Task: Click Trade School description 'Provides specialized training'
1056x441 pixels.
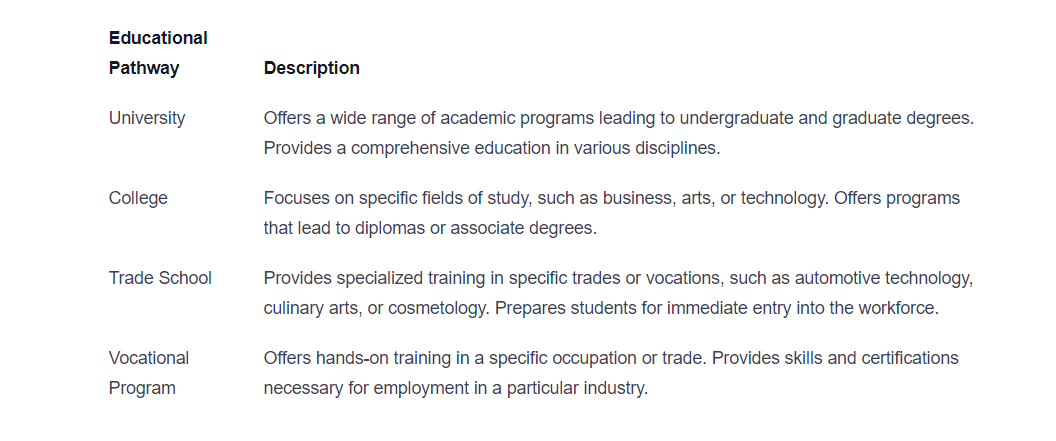Action: pyautogui.click(x=618, y=278)
